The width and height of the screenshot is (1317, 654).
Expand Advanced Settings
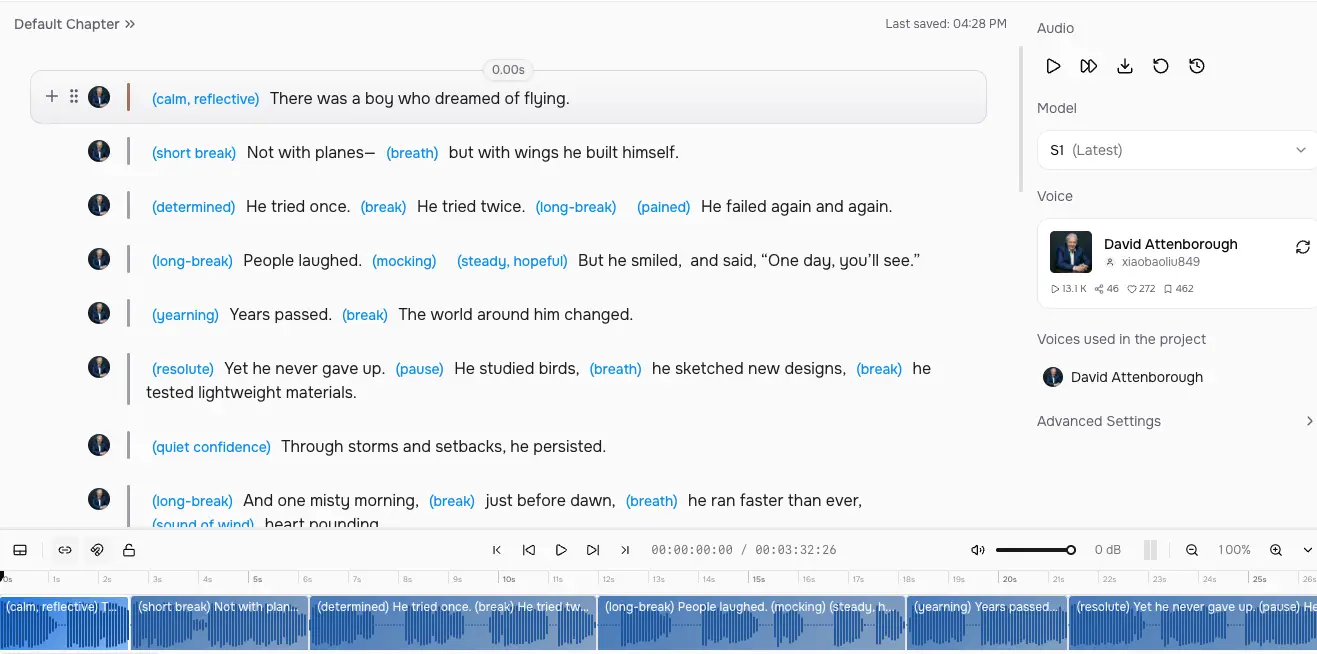click(1176, 421)
